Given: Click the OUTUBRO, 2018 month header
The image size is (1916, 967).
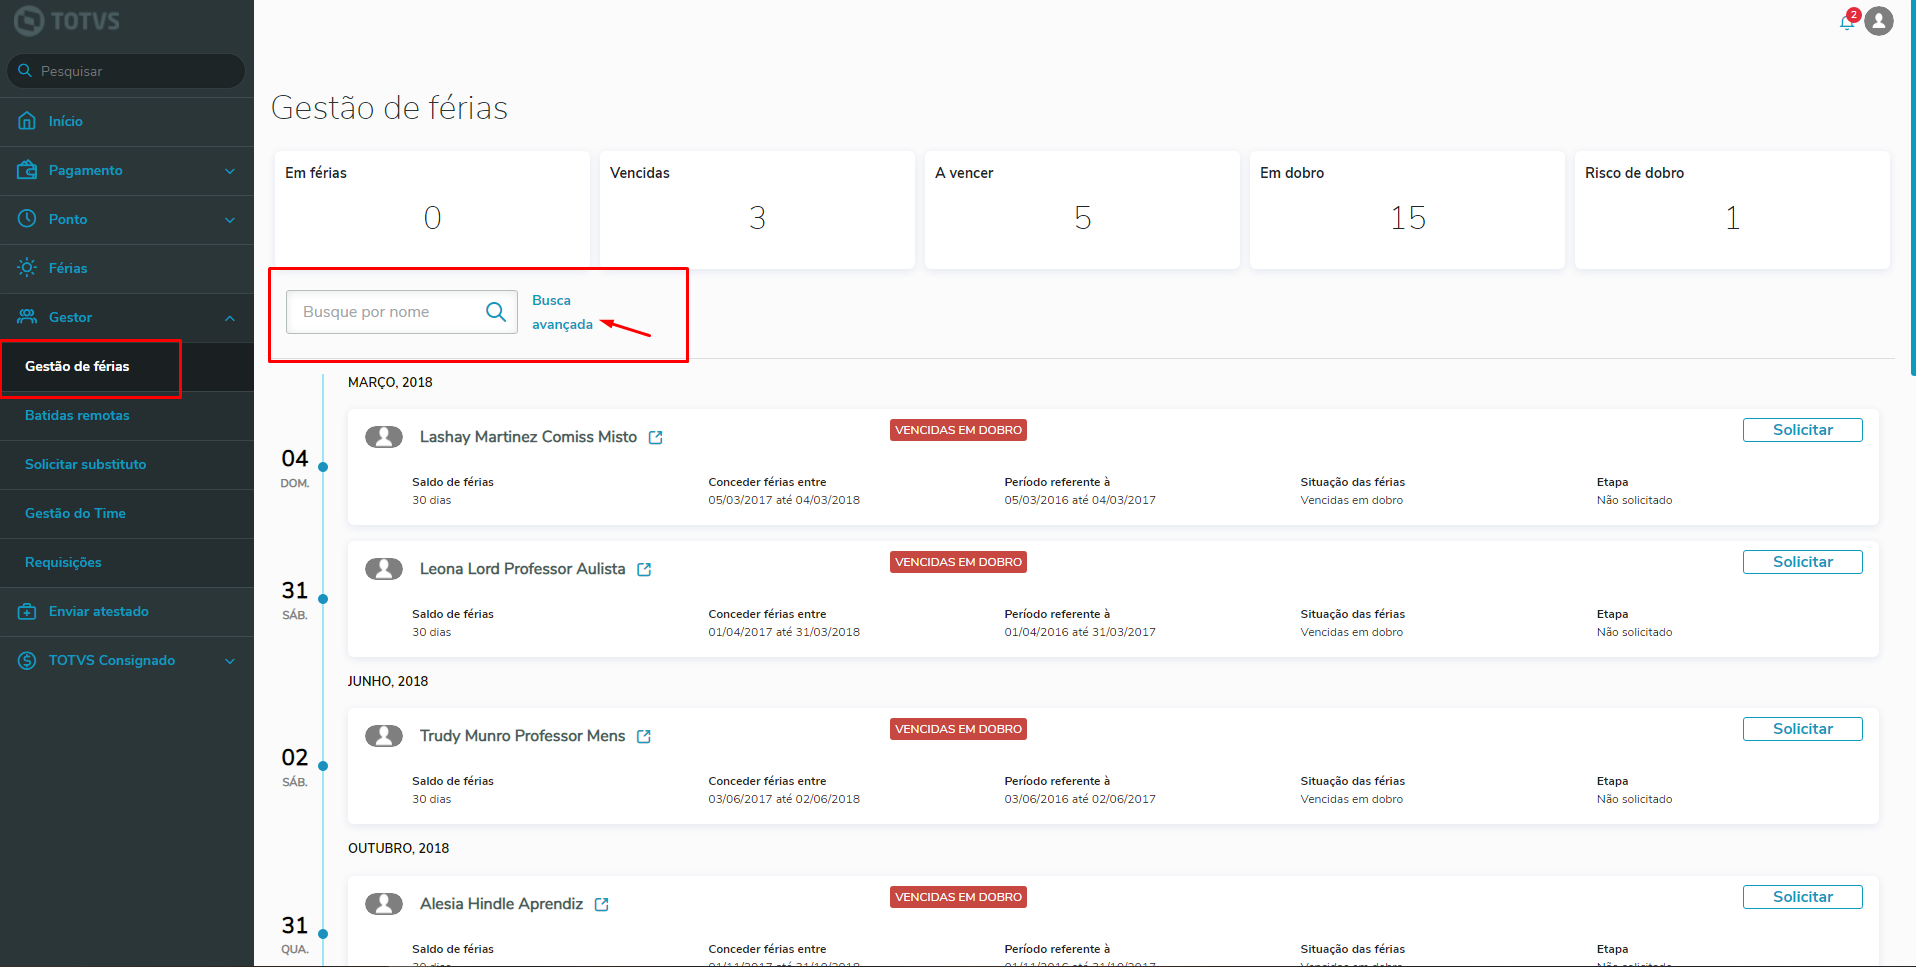Looking at the screenshot, I should point(398,848).
